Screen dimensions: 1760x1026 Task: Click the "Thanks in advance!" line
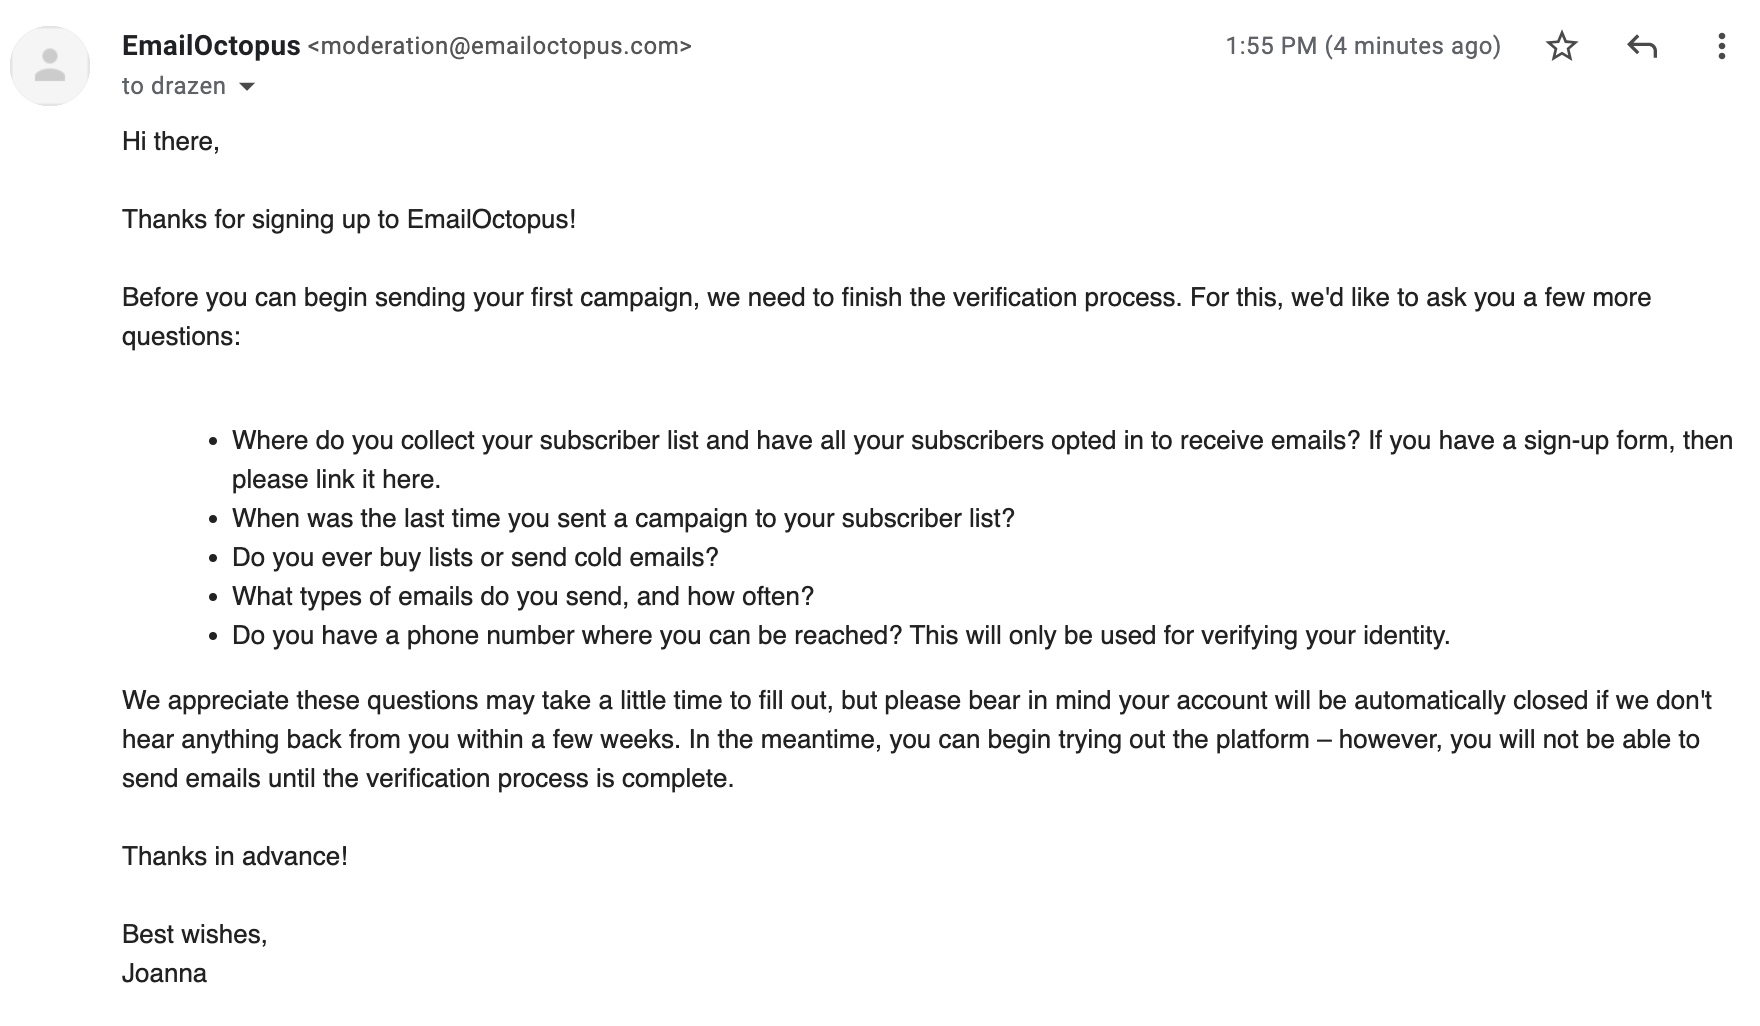pos(234,856)
